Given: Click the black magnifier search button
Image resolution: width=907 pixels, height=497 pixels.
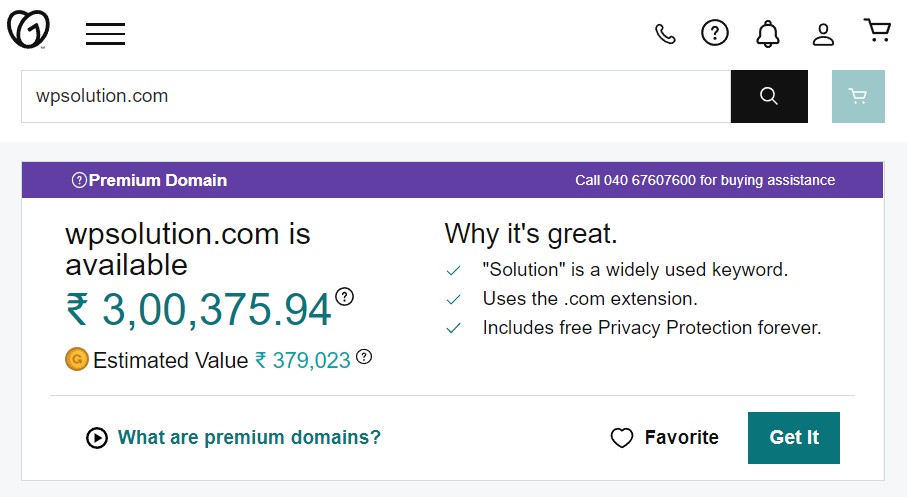Looking at the screenshot, I should [x=769, y=97].
